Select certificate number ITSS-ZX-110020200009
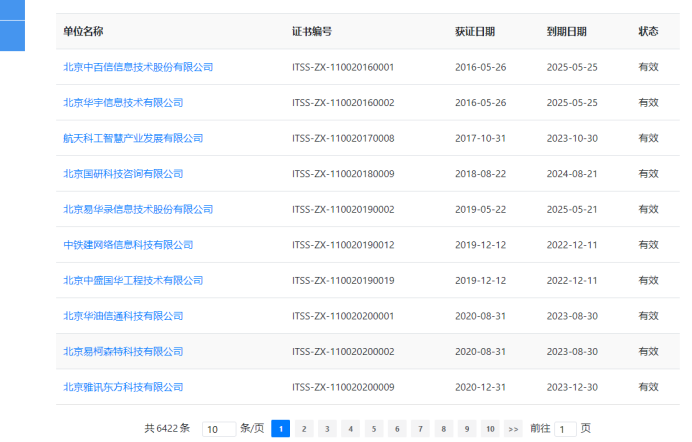This screenshot has height=442, width=692. (x=343, y=387)
